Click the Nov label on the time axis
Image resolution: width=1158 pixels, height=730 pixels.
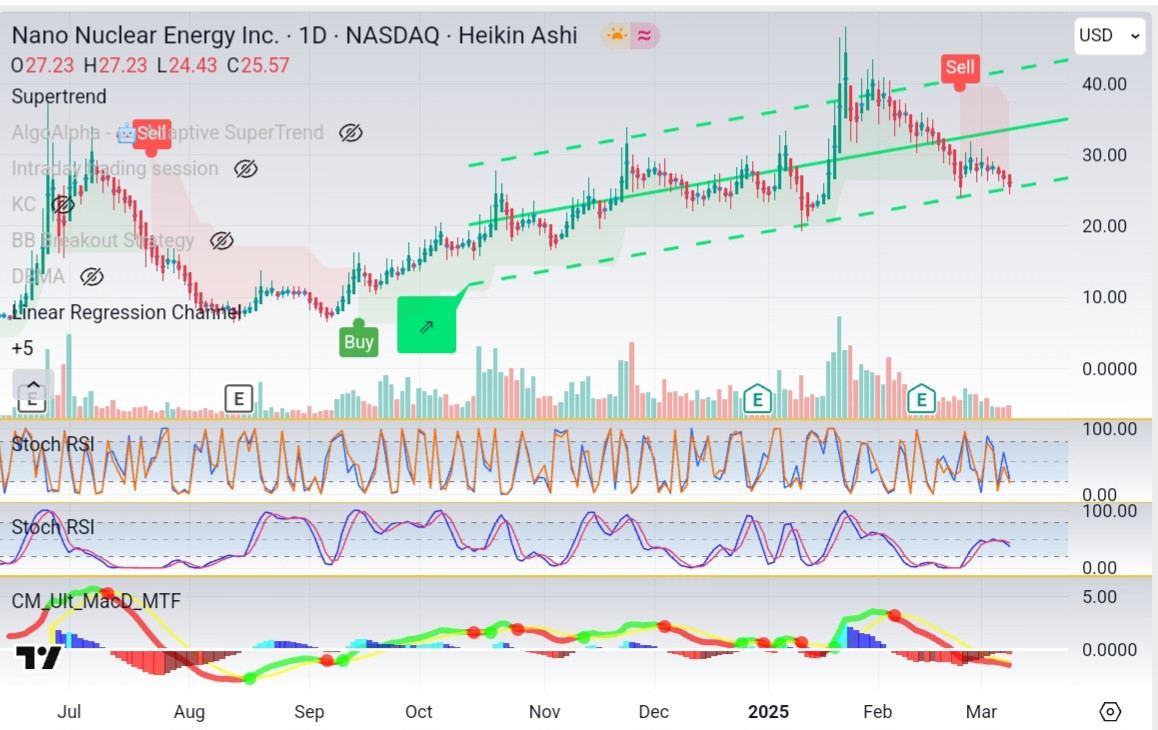pyautogui.click(x=544, y=712)
